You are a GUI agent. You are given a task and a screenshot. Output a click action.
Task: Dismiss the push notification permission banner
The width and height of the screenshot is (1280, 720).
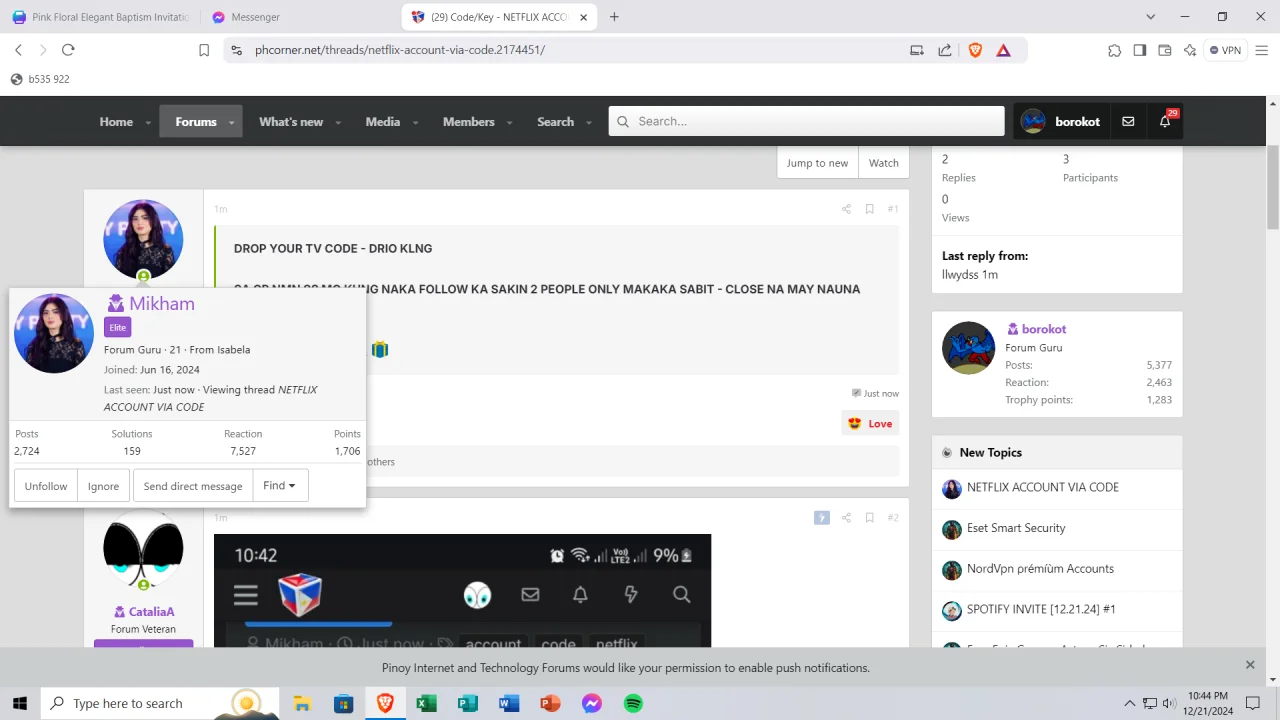[1250, 664]
